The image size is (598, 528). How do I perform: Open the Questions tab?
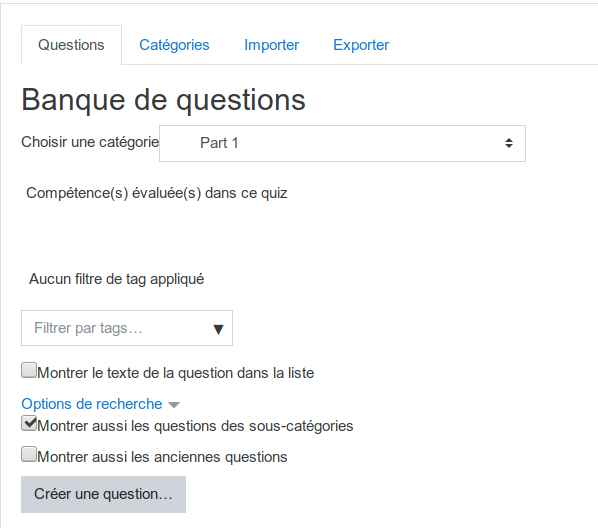coord(71,45)
